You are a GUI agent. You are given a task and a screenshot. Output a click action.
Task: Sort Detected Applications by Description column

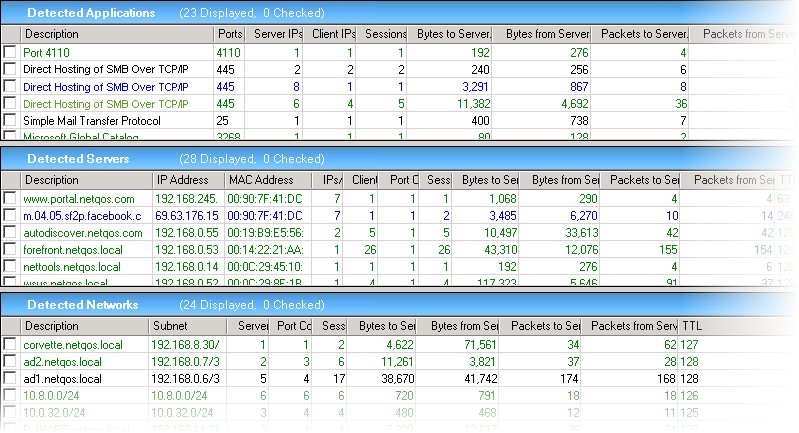coord(117,34)
